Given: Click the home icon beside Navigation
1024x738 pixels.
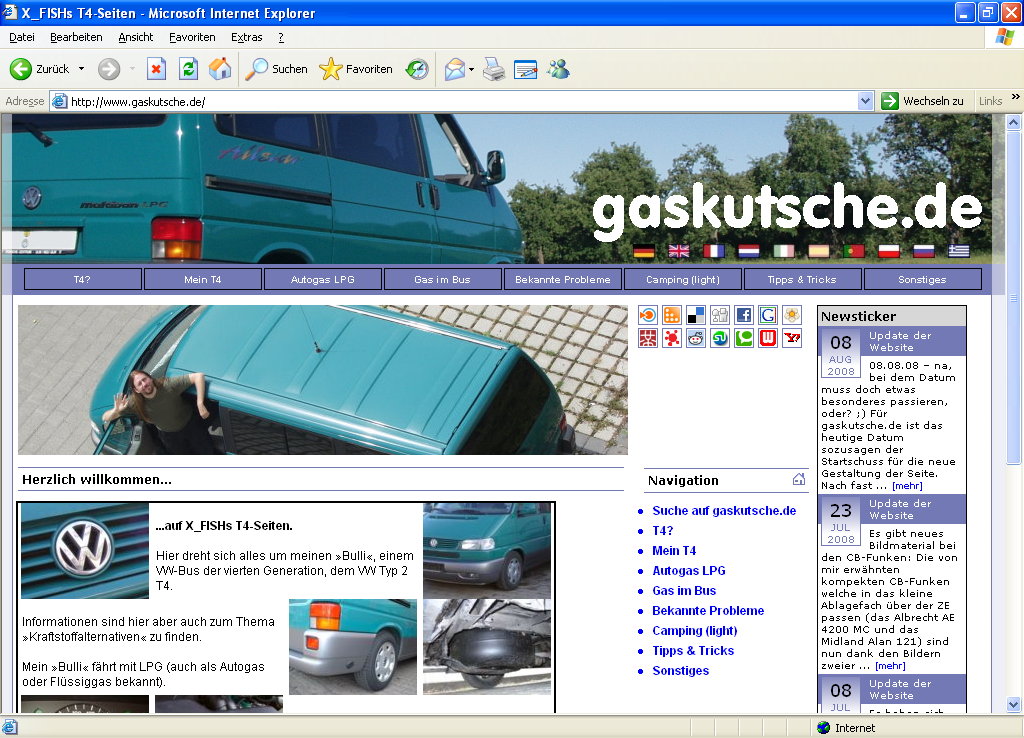Looking at the screenshot, I should (799, 479).
